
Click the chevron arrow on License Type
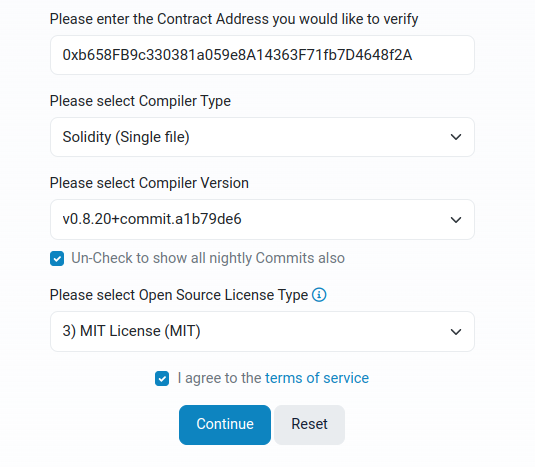(x=456, y=332)
